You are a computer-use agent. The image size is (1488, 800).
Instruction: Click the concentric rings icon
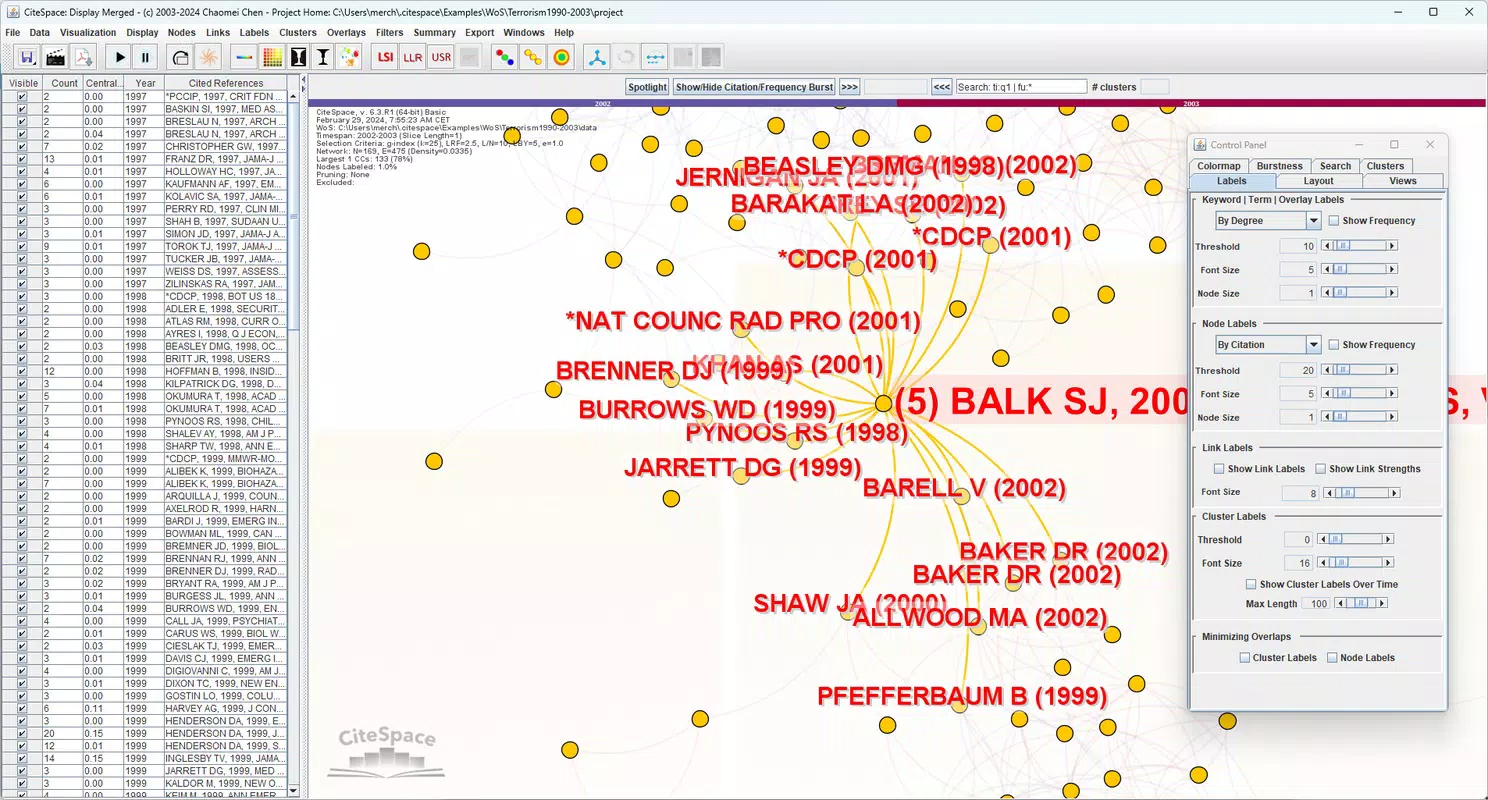562,57
